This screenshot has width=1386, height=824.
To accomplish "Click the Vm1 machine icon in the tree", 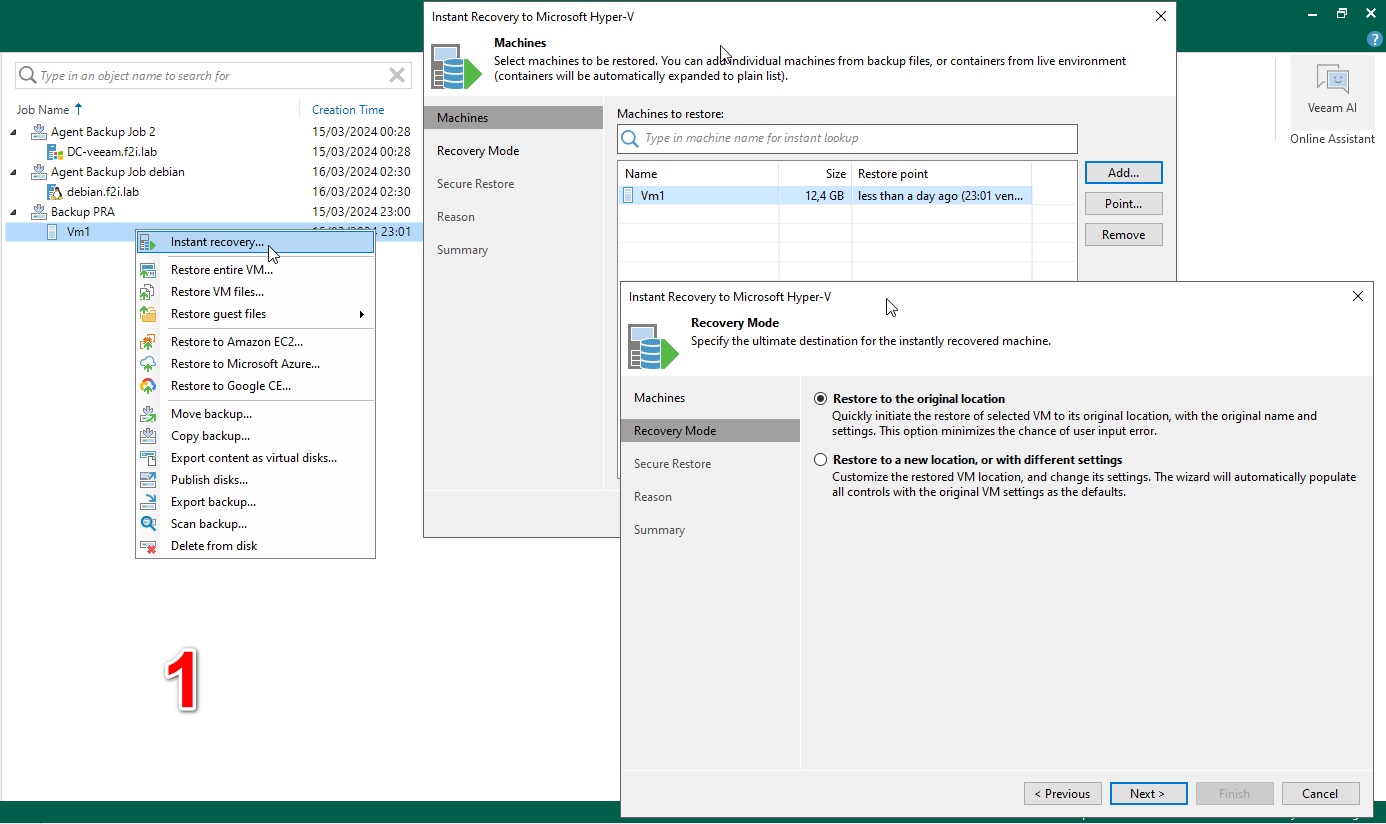I will 52,232.
